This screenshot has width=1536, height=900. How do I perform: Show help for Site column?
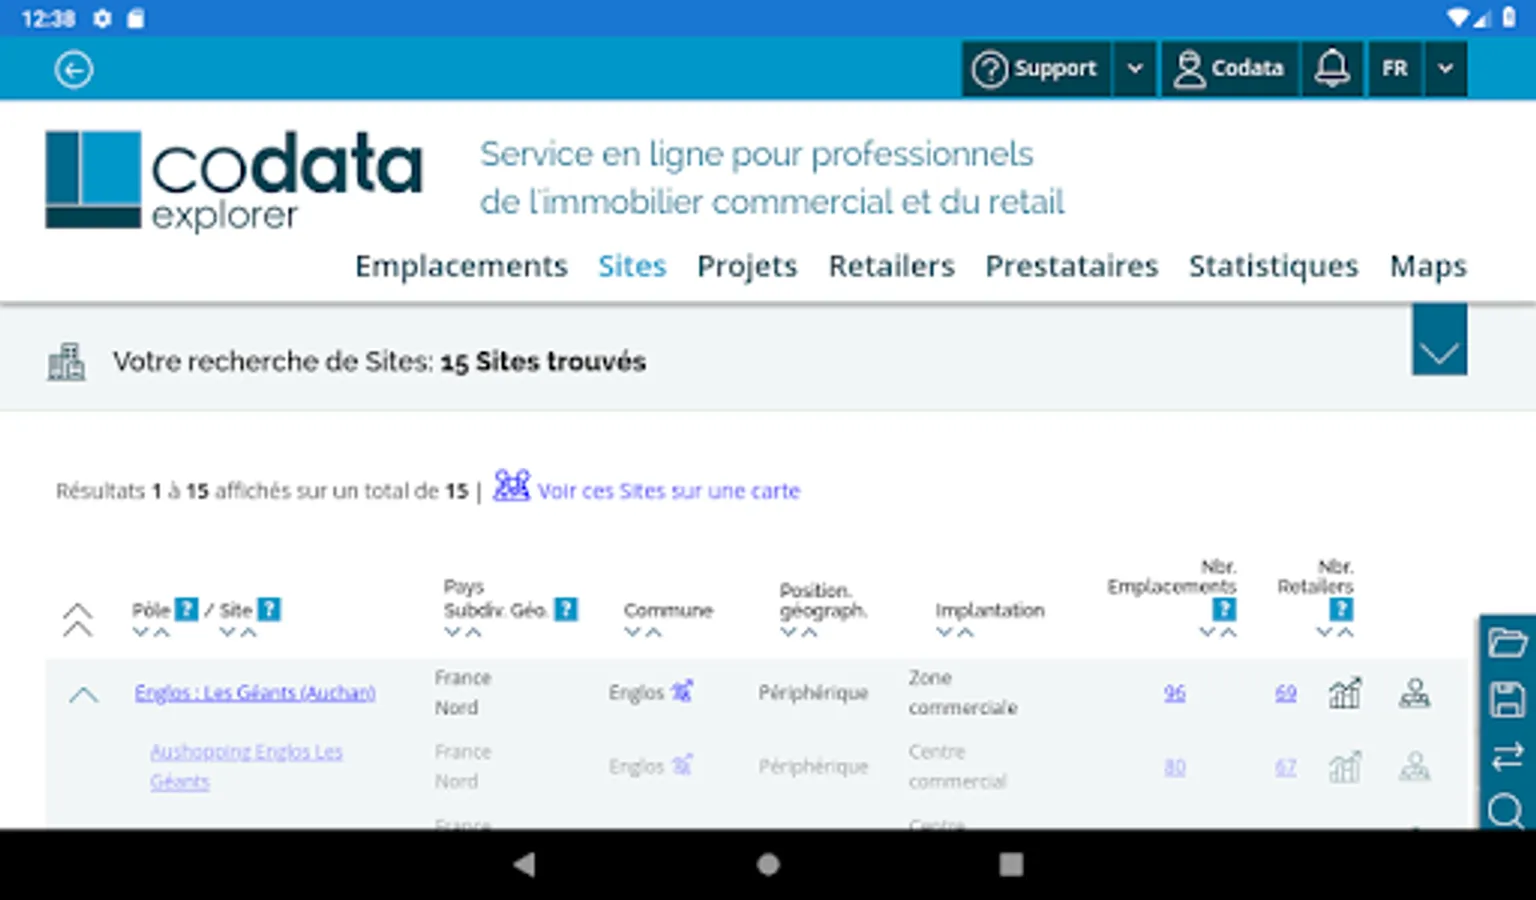(269, 609)
